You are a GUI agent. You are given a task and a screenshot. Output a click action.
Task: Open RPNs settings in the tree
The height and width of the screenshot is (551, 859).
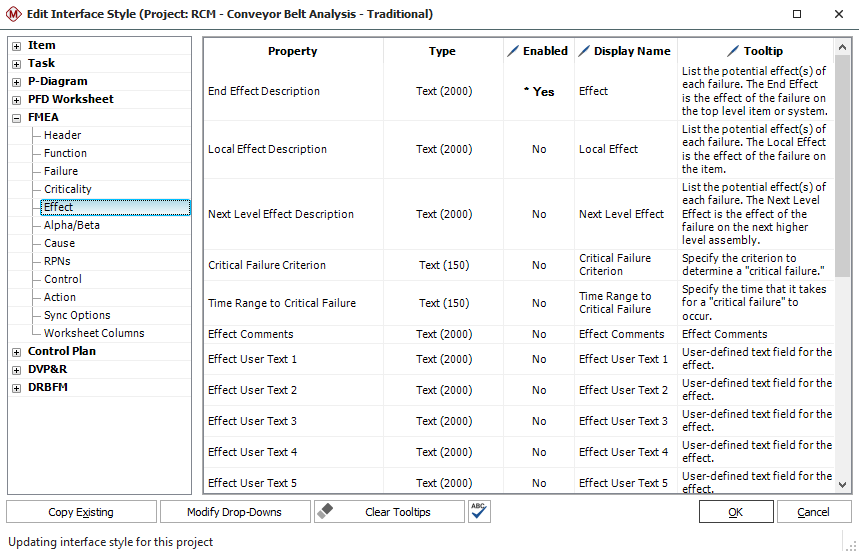pos(57,261)
